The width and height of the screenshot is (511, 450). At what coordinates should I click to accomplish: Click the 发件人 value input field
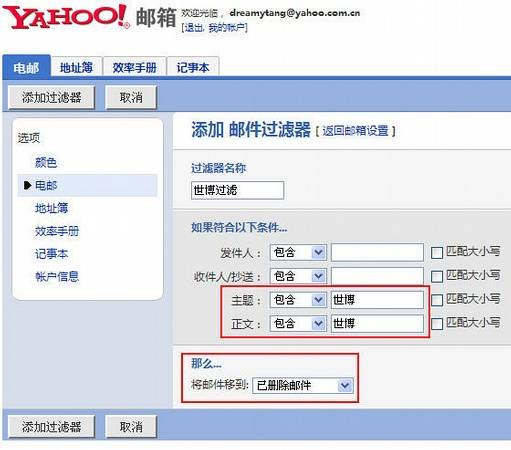click(x=377, y=252)
